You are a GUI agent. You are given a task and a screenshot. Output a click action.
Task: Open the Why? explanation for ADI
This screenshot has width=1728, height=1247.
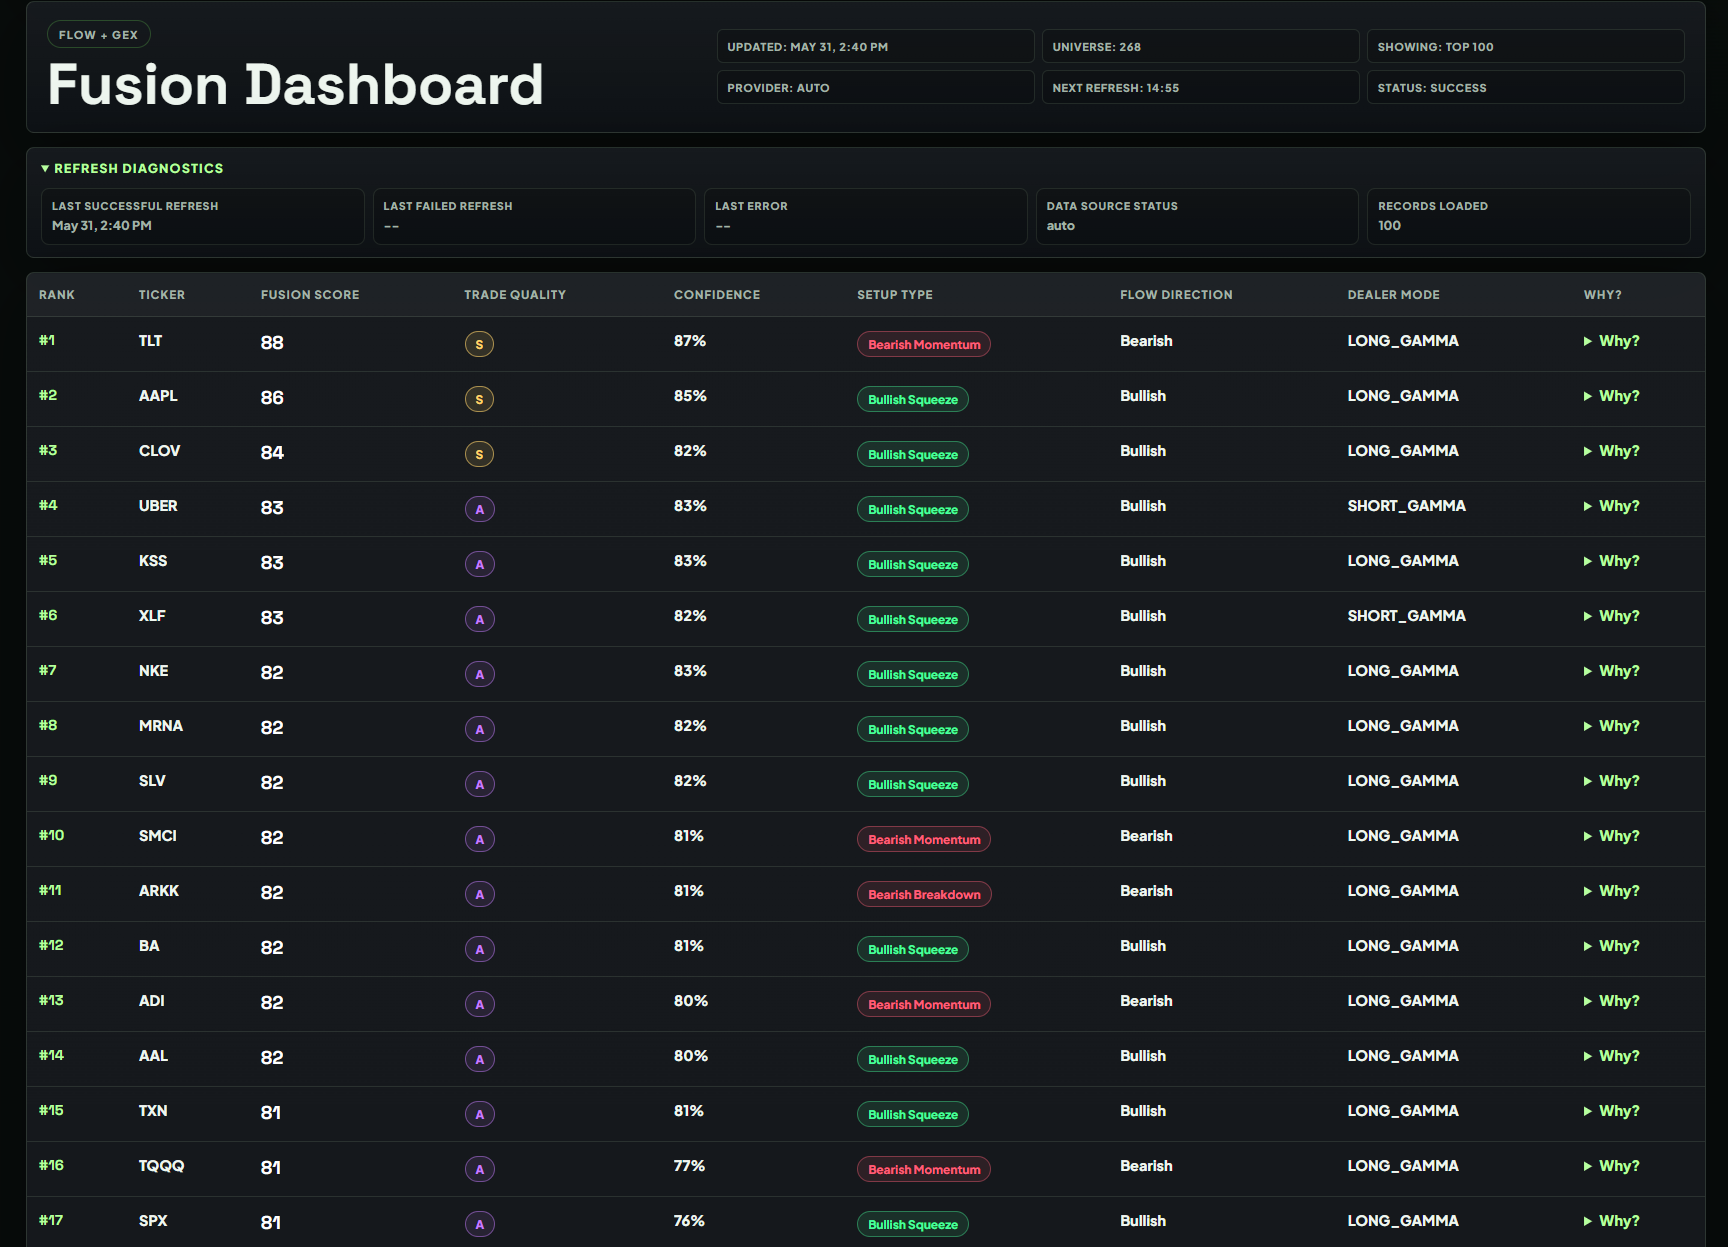tap(1611, 1001)
